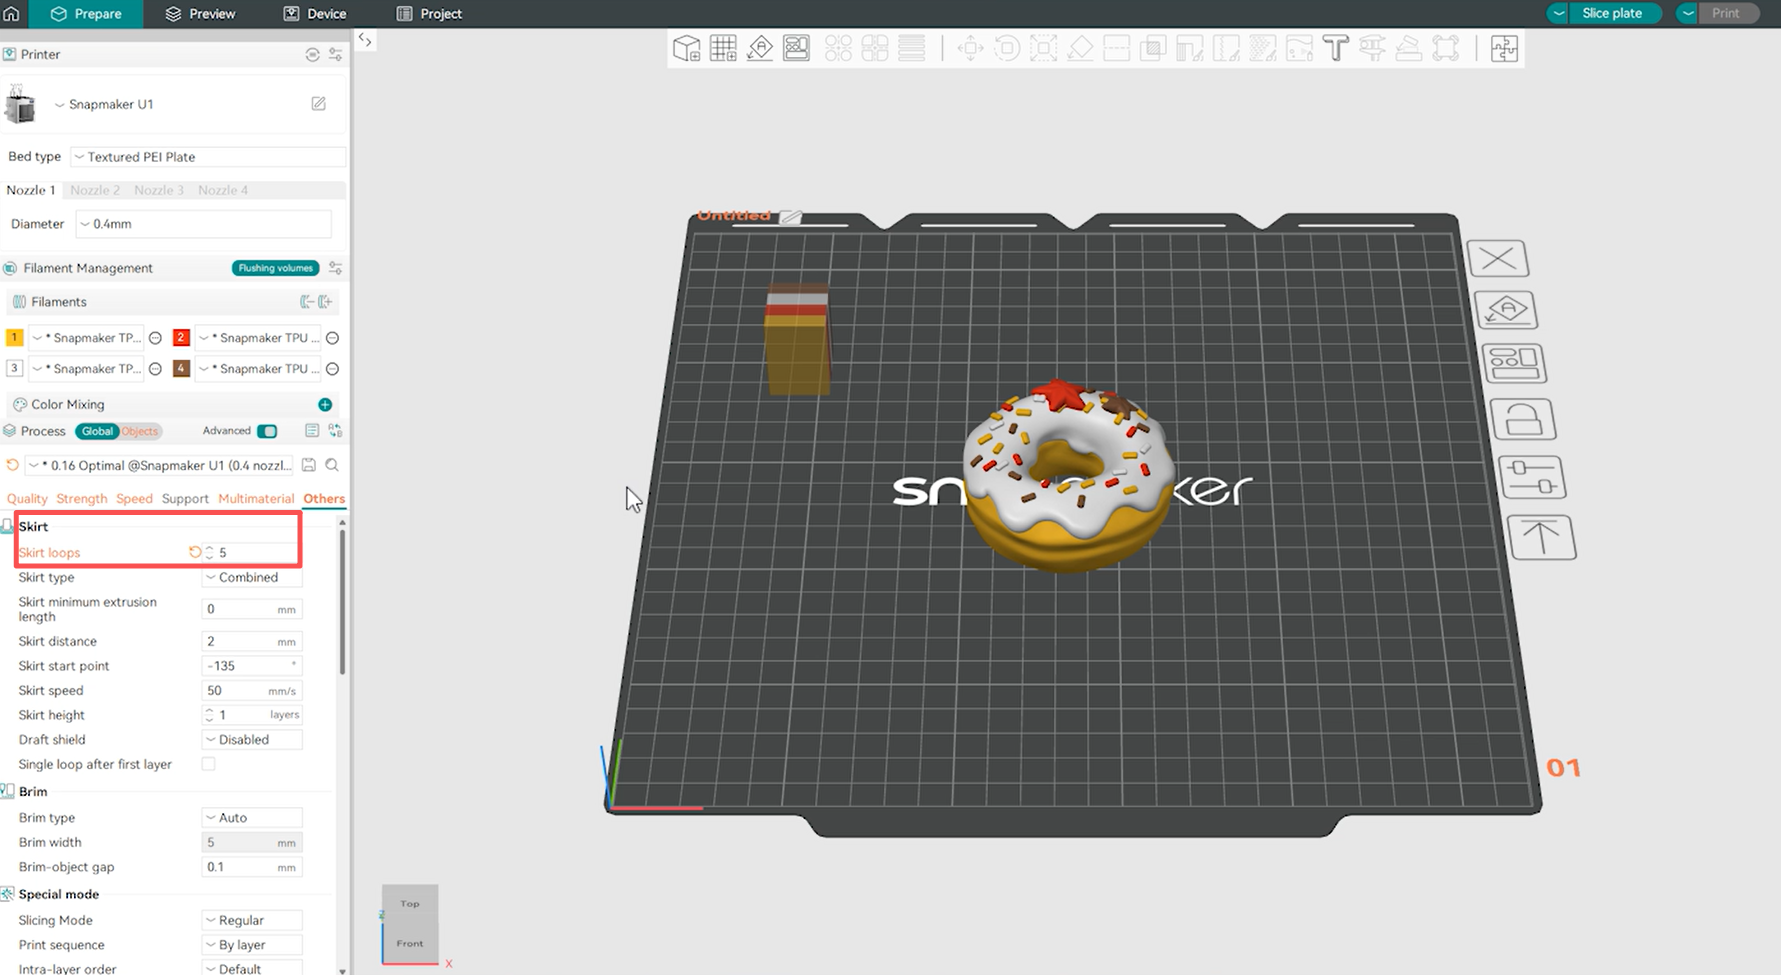Click the printer connection icon in the Printer header
This screenshot has height=975, width=1781.
coord(312,54)
